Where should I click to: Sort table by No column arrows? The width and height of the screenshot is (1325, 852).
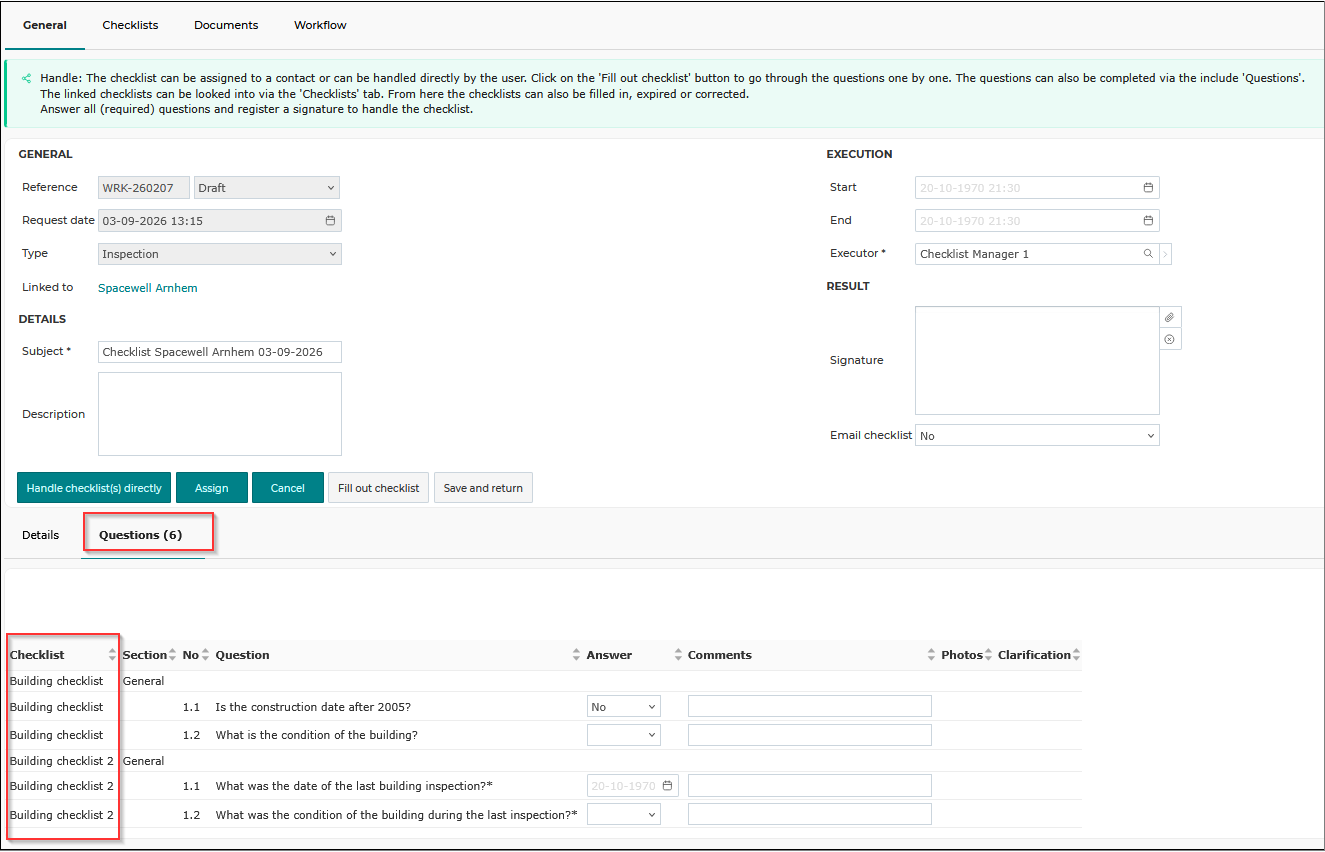205,655
